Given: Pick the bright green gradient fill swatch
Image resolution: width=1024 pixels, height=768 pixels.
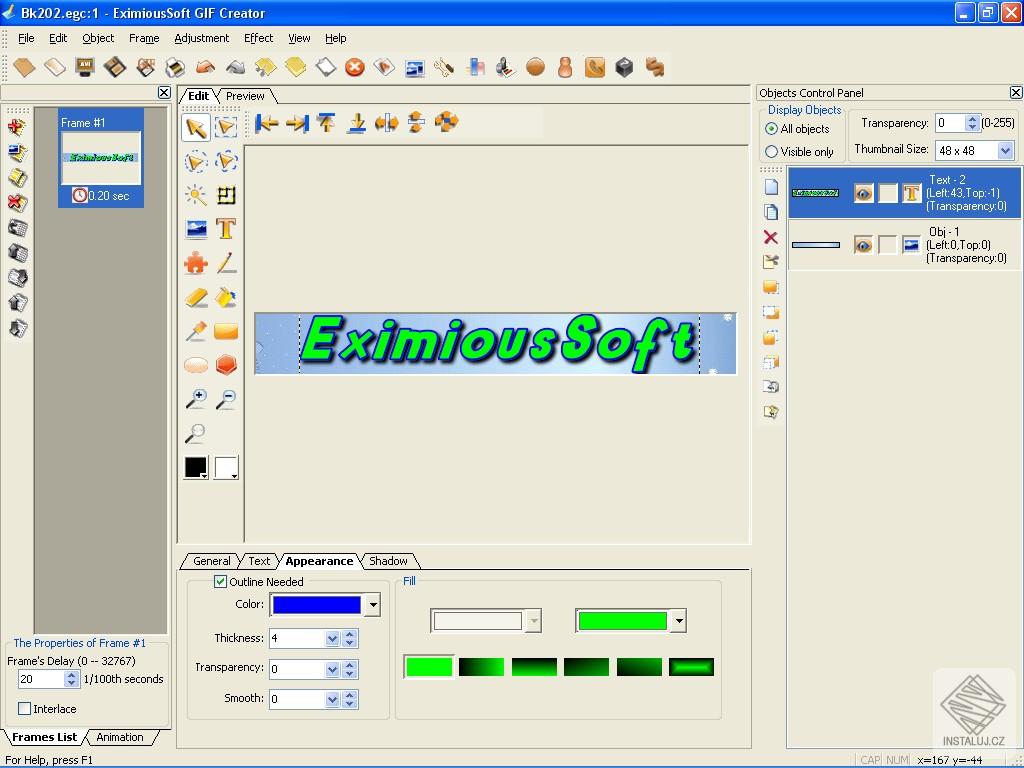Looking at the screenshot, I should 428,666.
